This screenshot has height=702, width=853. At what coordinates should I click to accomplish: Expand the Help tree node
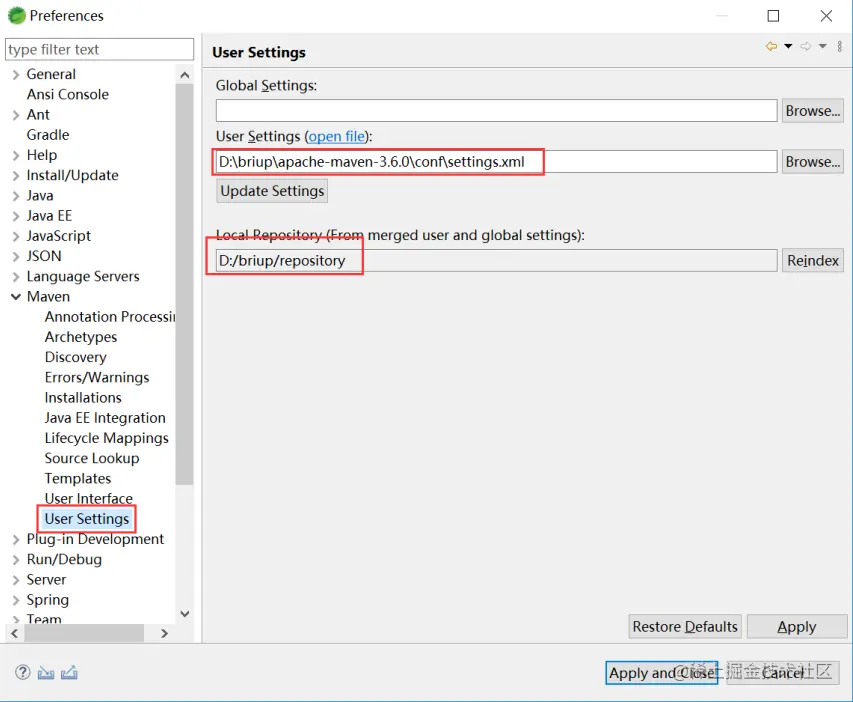coord(16,156)
